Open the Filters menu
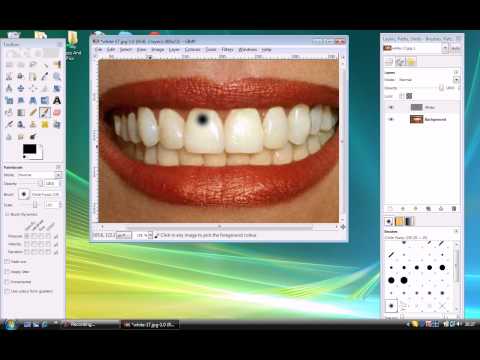The width and height of the screenshot is (480, 360). (x=227, y=50)
